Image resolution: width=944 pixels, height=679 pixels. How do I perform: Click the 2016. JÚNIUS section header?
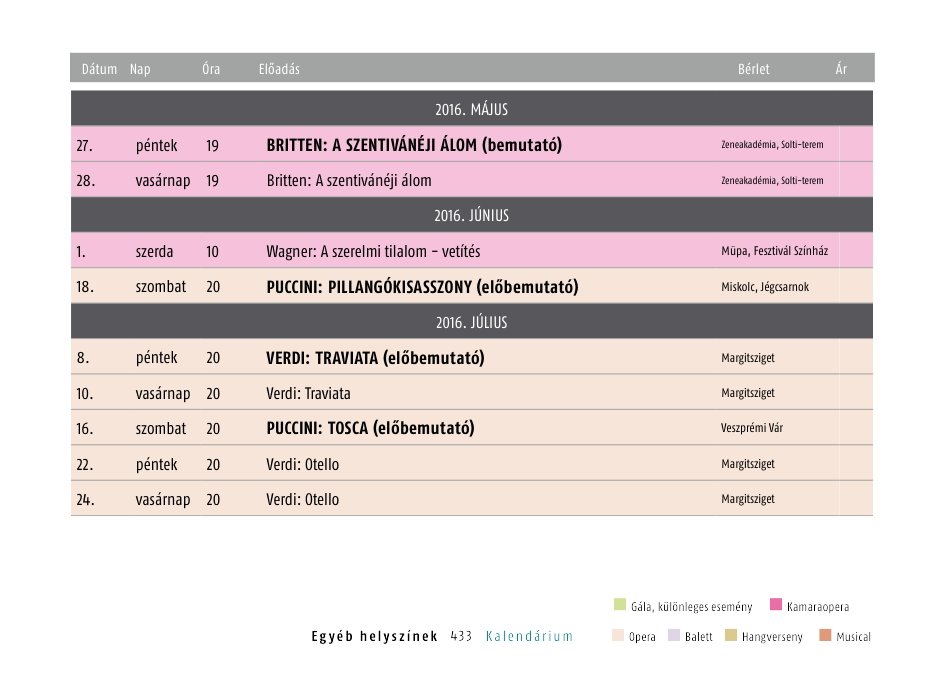tap(472, 215)
